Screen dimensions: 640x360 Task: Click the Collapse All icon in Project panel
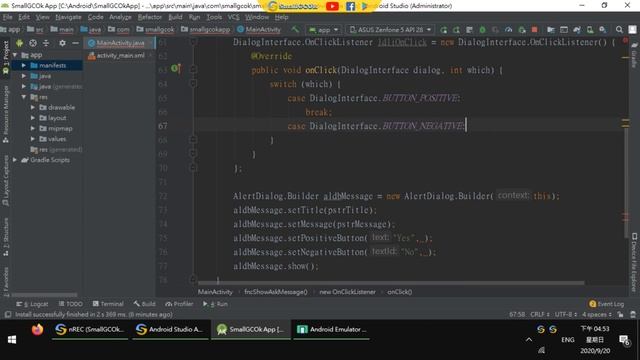(46, 43)
